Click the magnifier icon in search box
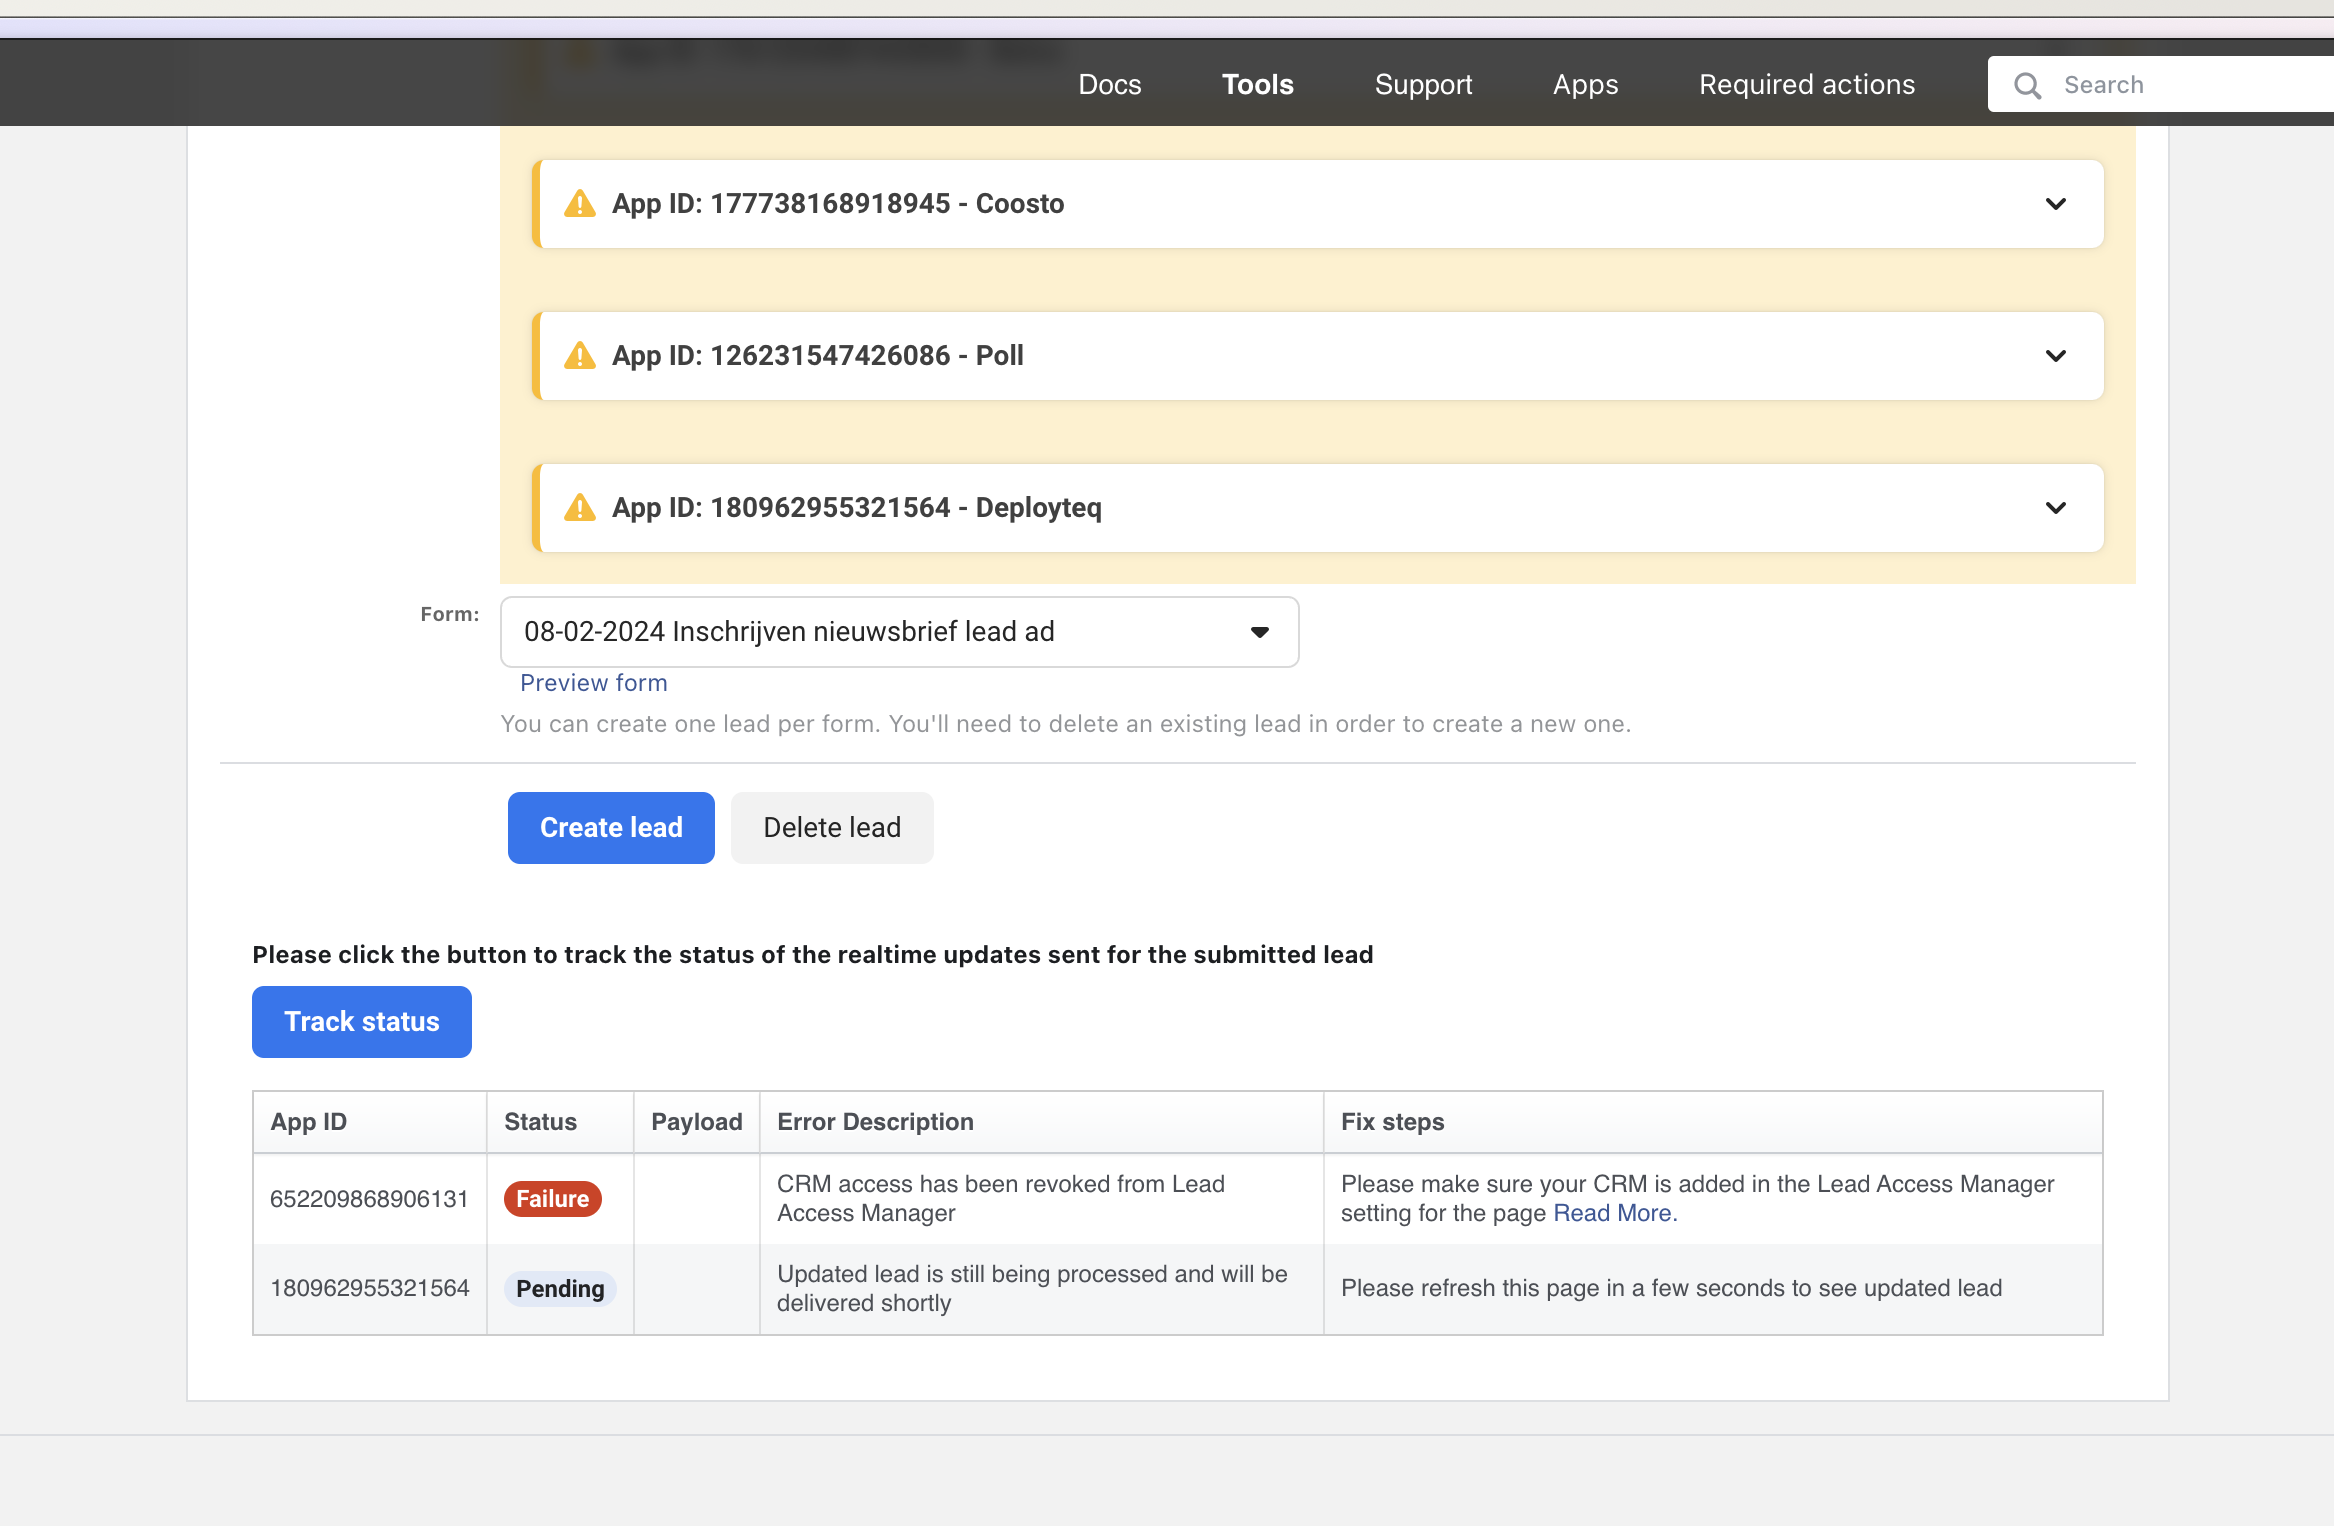2334x1526 pixels. (2028, 85)
